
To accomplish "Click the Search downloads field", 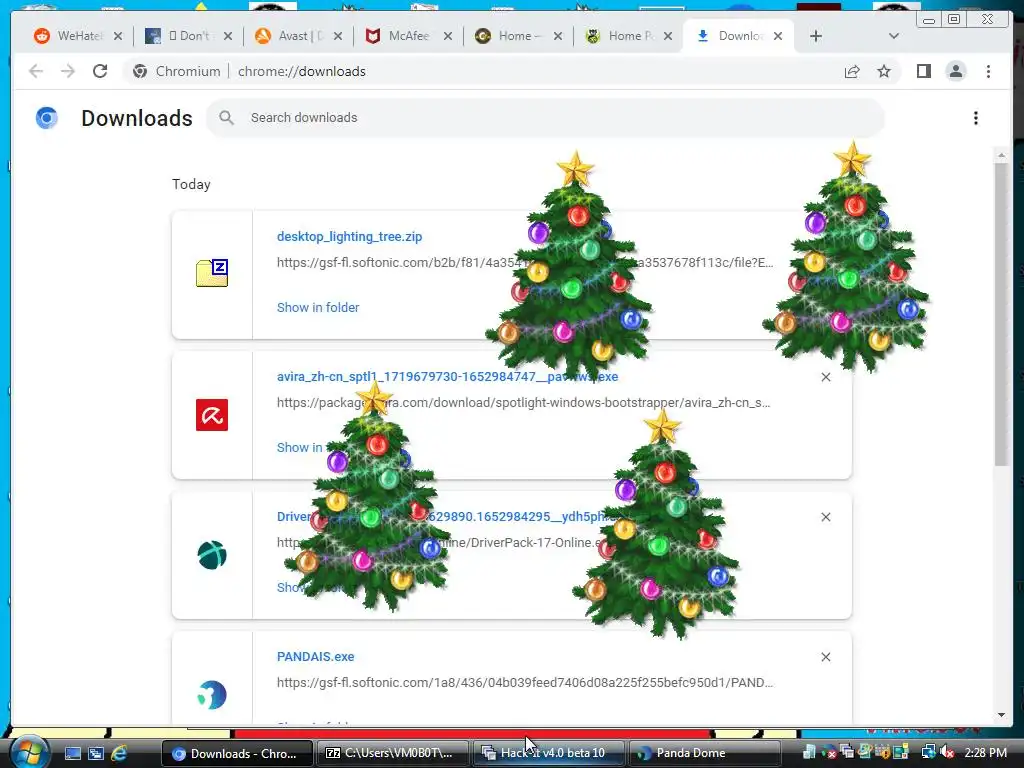I will (x=545, y=118).
